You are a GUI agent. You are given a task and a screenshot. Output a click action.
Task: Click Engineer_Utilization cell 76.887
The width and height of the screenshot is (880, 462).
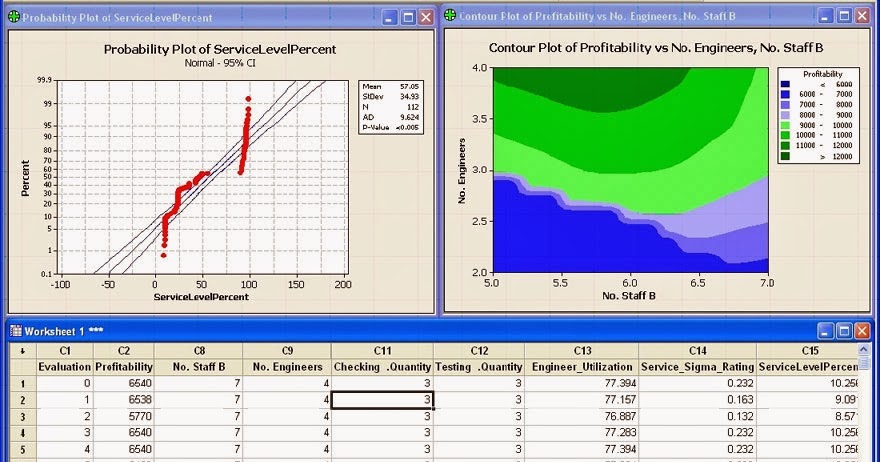point(582,417)
